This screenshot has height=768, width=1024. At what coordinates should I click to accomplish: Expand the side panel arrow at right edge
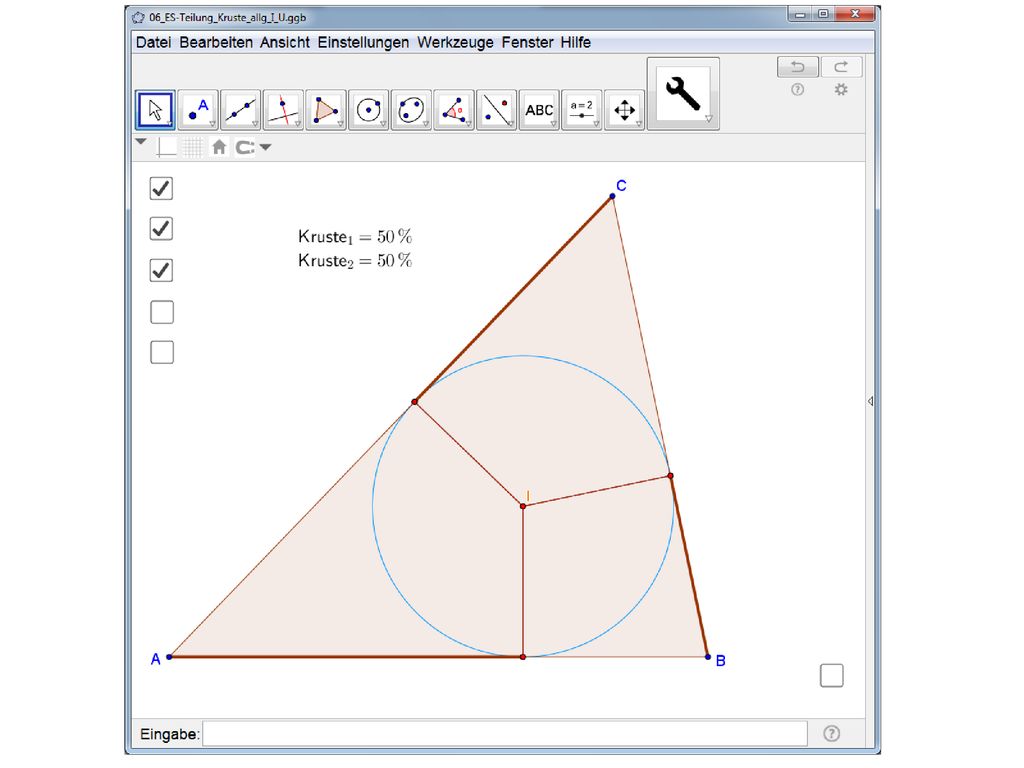(x=871, y=401)
